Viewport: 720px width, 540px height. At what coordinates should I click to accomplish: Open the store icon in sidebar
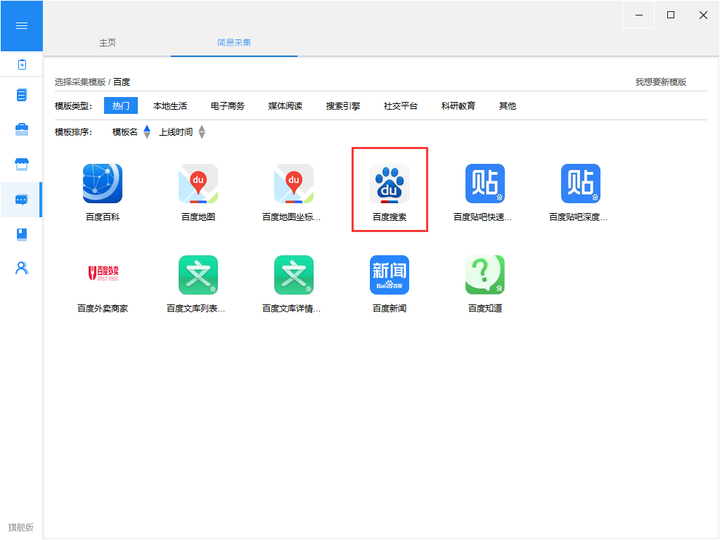(x=22, y=164)
